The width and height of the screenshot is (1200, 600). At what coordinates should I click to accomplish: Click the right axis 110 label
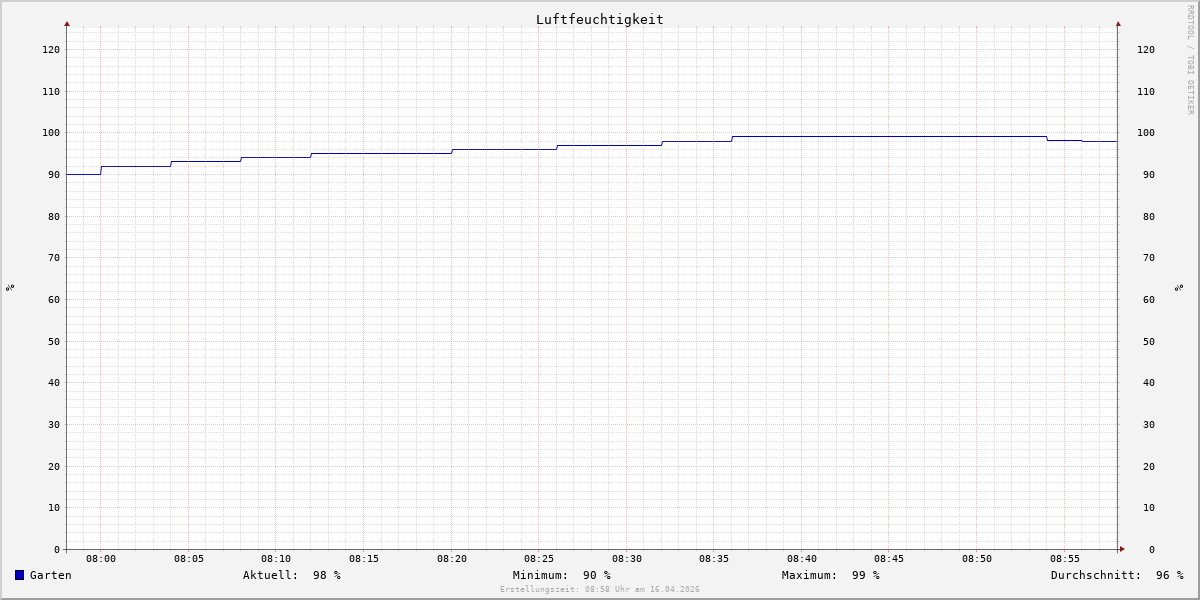tap(1146, 92)
